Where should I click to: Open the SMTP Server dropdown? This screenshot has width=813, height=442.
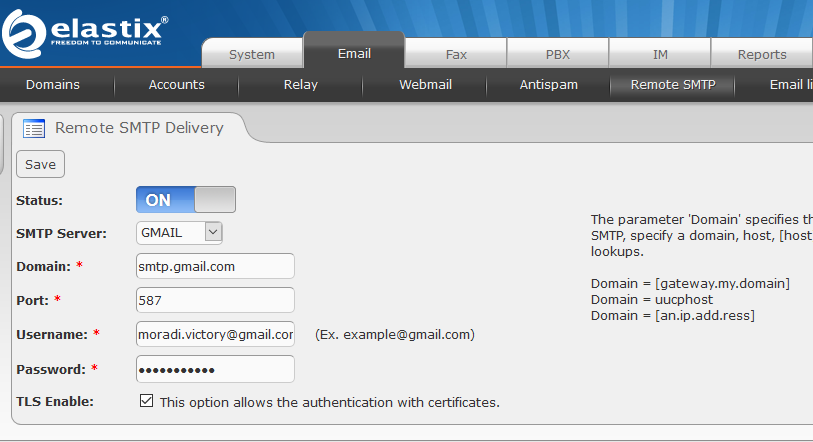(x=179, y=233)
